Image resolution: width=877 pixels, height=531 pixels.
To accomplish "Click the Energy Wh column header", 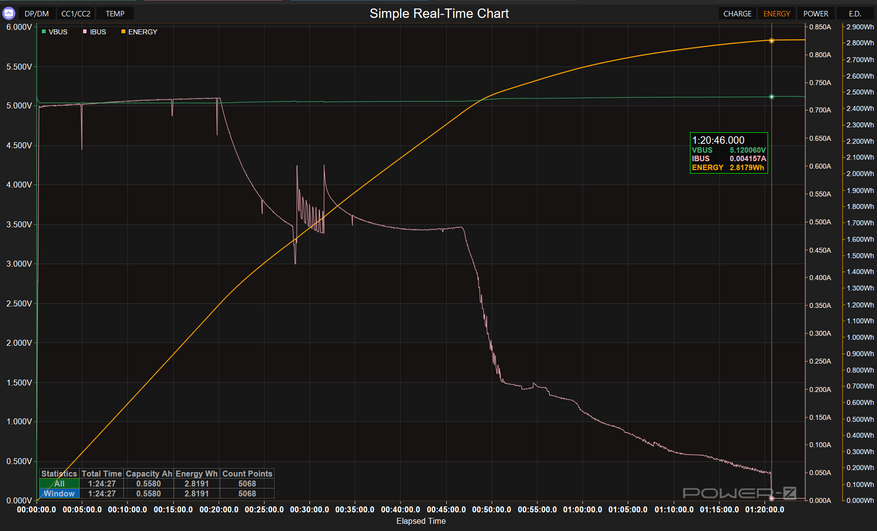I will (197, 474).
